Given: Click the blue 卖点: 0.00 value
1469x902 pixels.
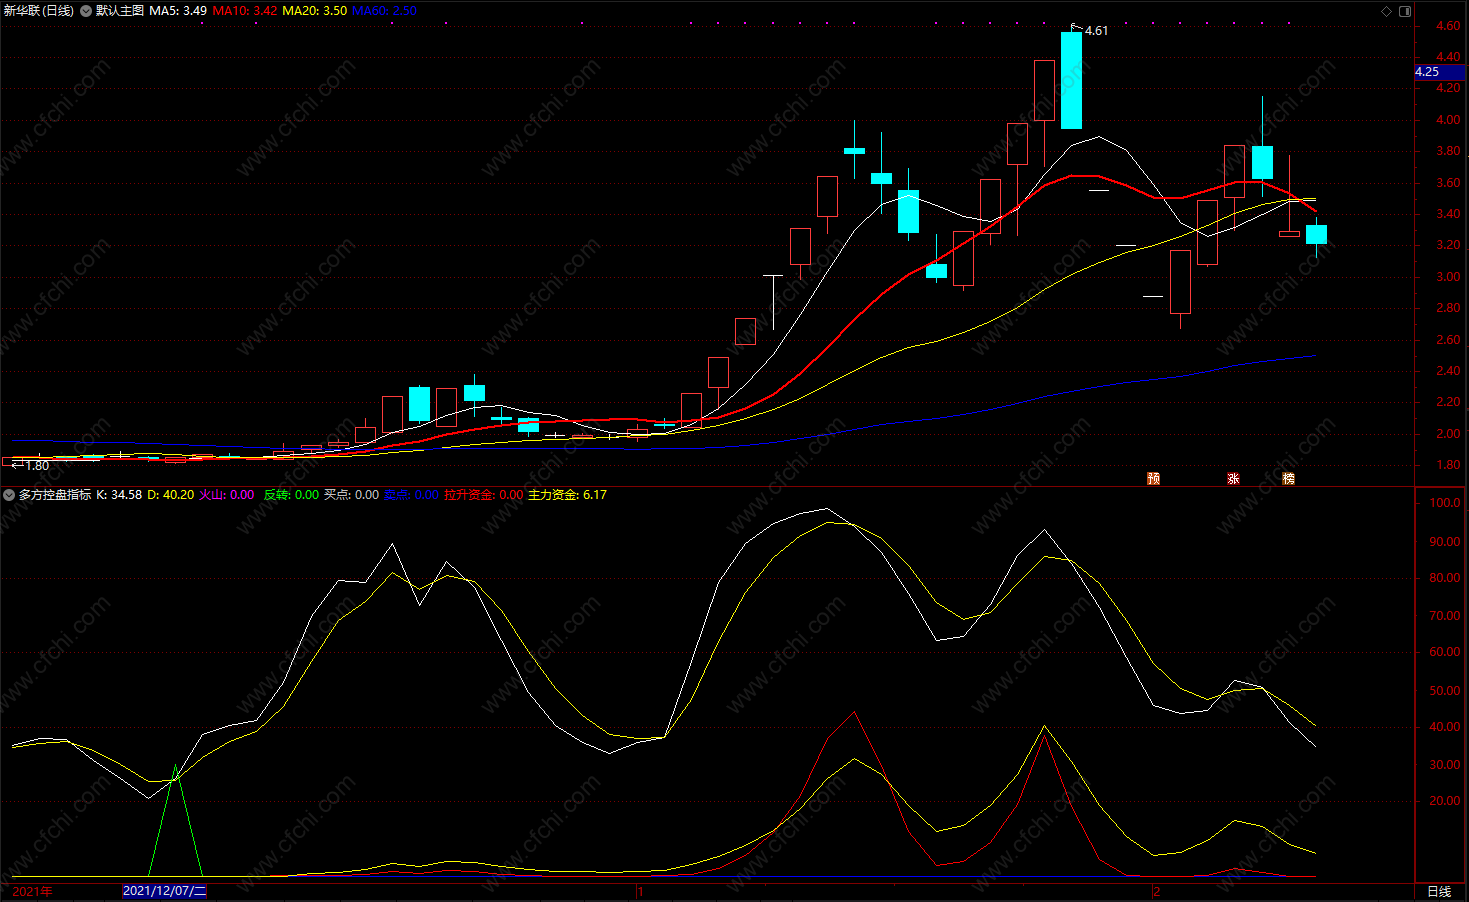Looking at the screenshot, I should pos(411,495).
